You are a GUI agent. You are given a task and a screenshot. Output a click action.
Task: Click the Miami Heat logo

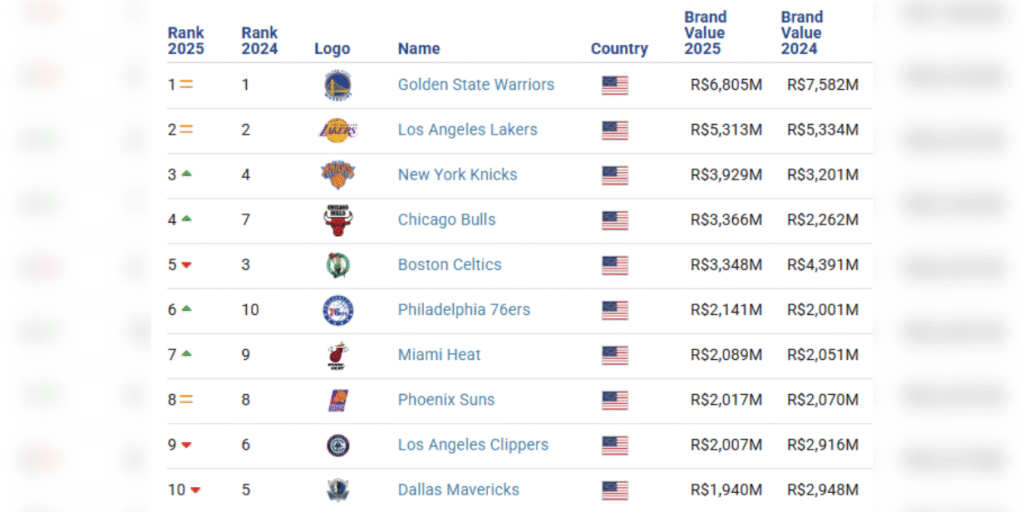(337, 355)
